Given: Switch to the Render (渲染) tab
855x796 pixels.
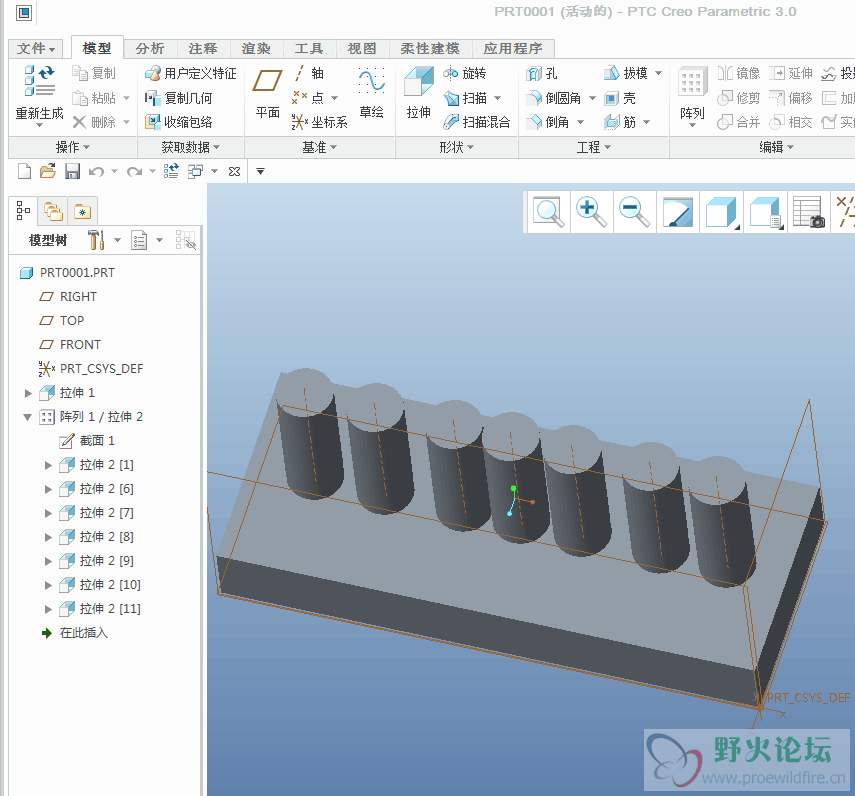Looking at the screenshot, I should click(256, 49).
